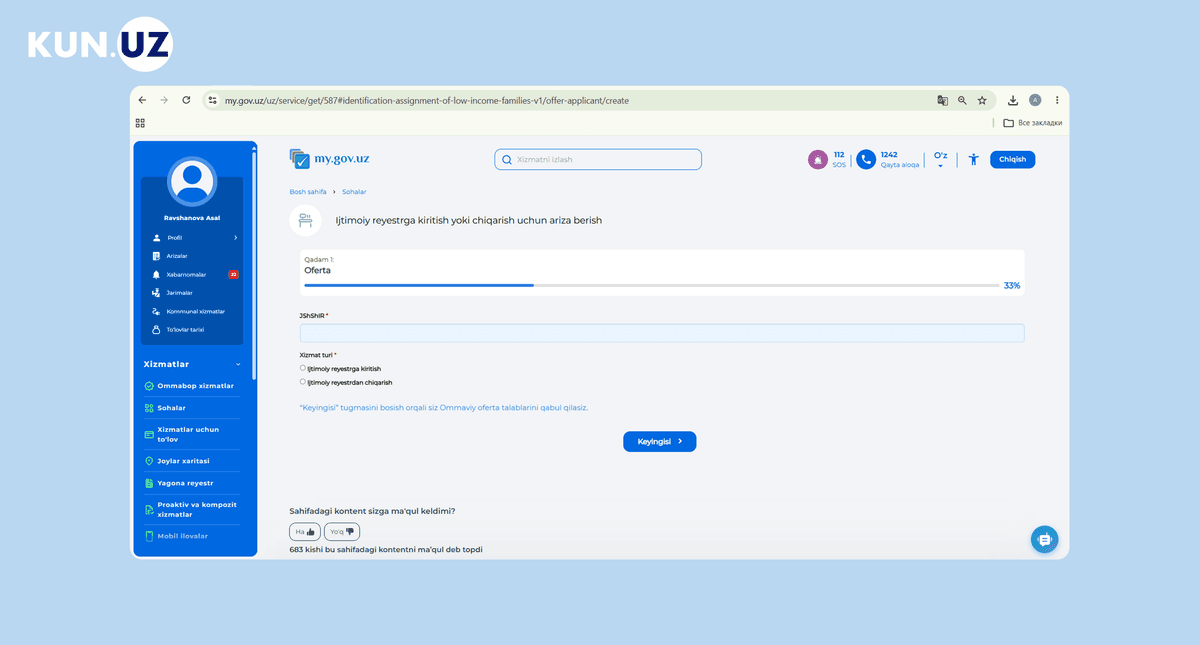Click the thumbs-down Yo'q feedback button
This screenshot has height=645, width=1200.
[x=342, y=532]
